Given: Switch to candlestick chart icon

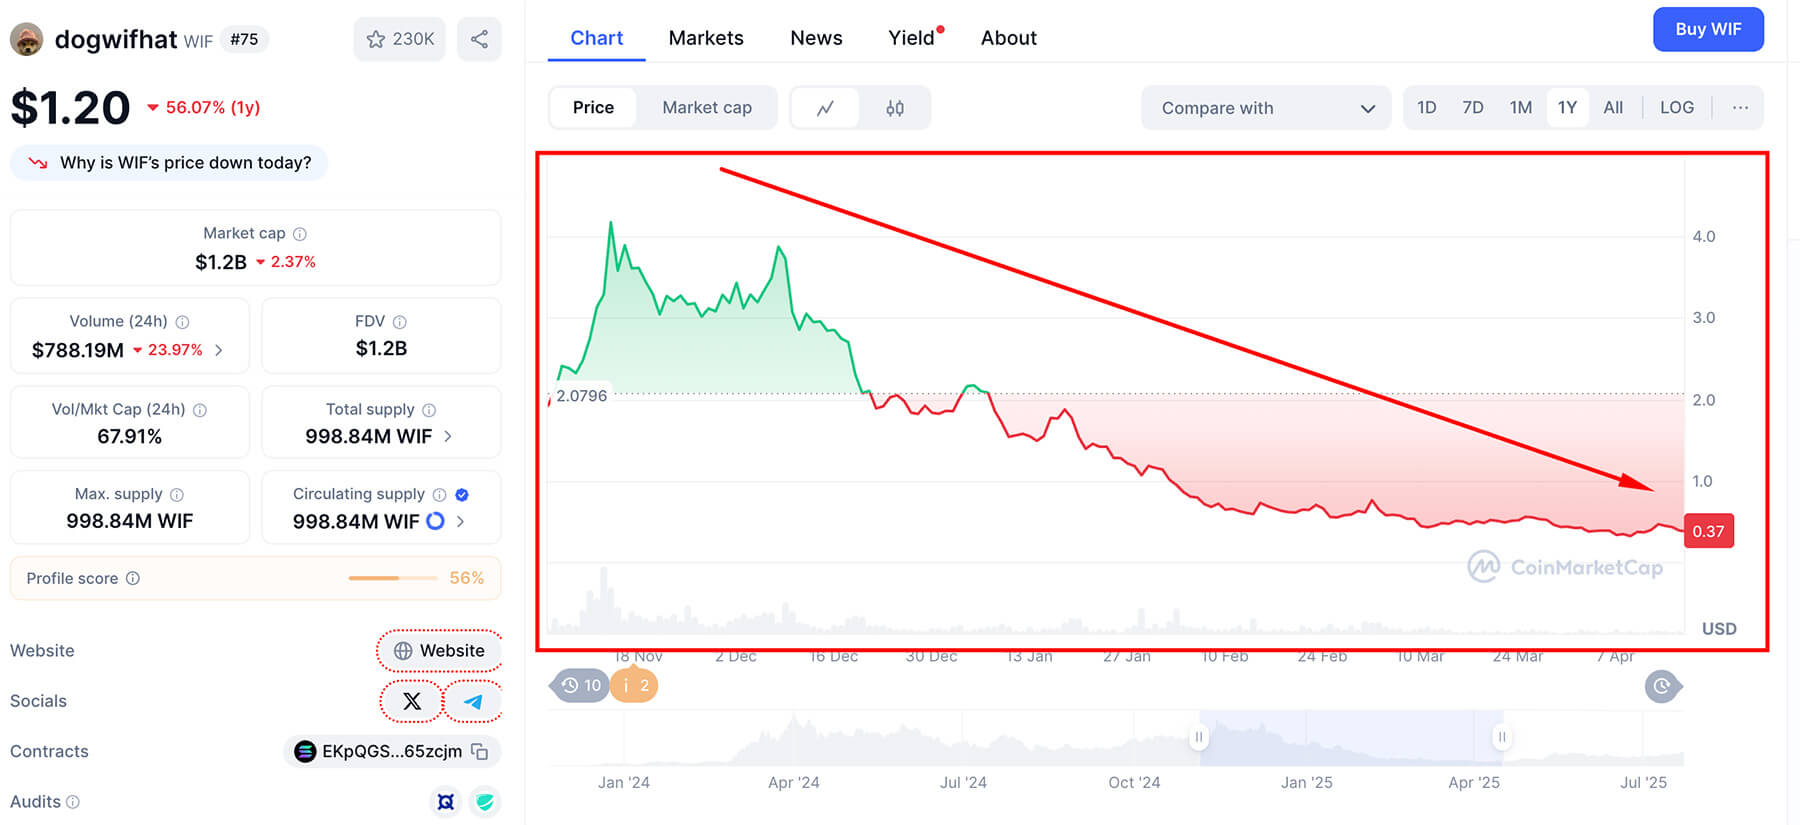Looking at the screenshot, I should coord(895,107).
